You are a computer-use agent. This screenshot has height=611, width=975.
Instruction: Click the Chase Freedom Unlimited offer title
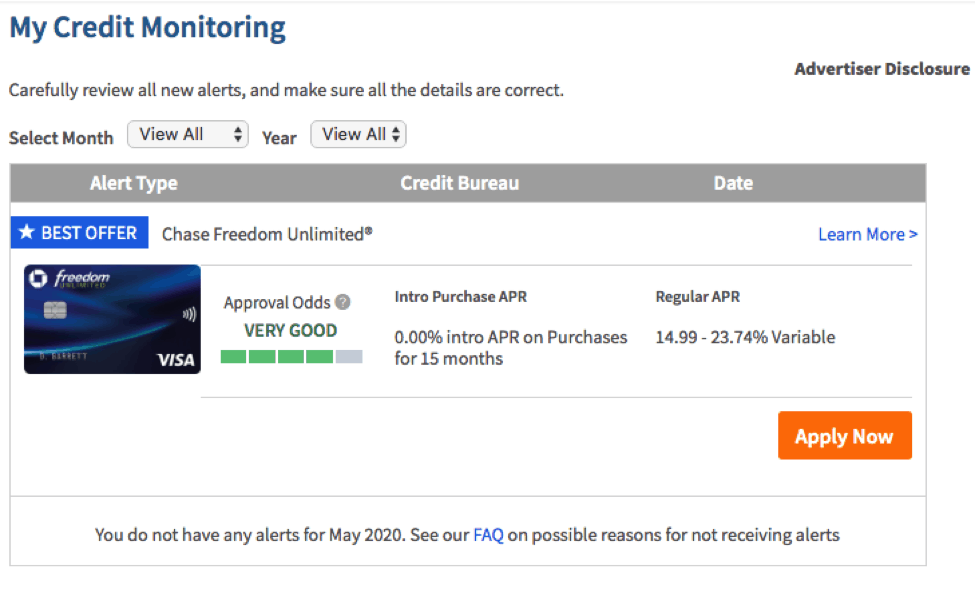pos(267,234)
